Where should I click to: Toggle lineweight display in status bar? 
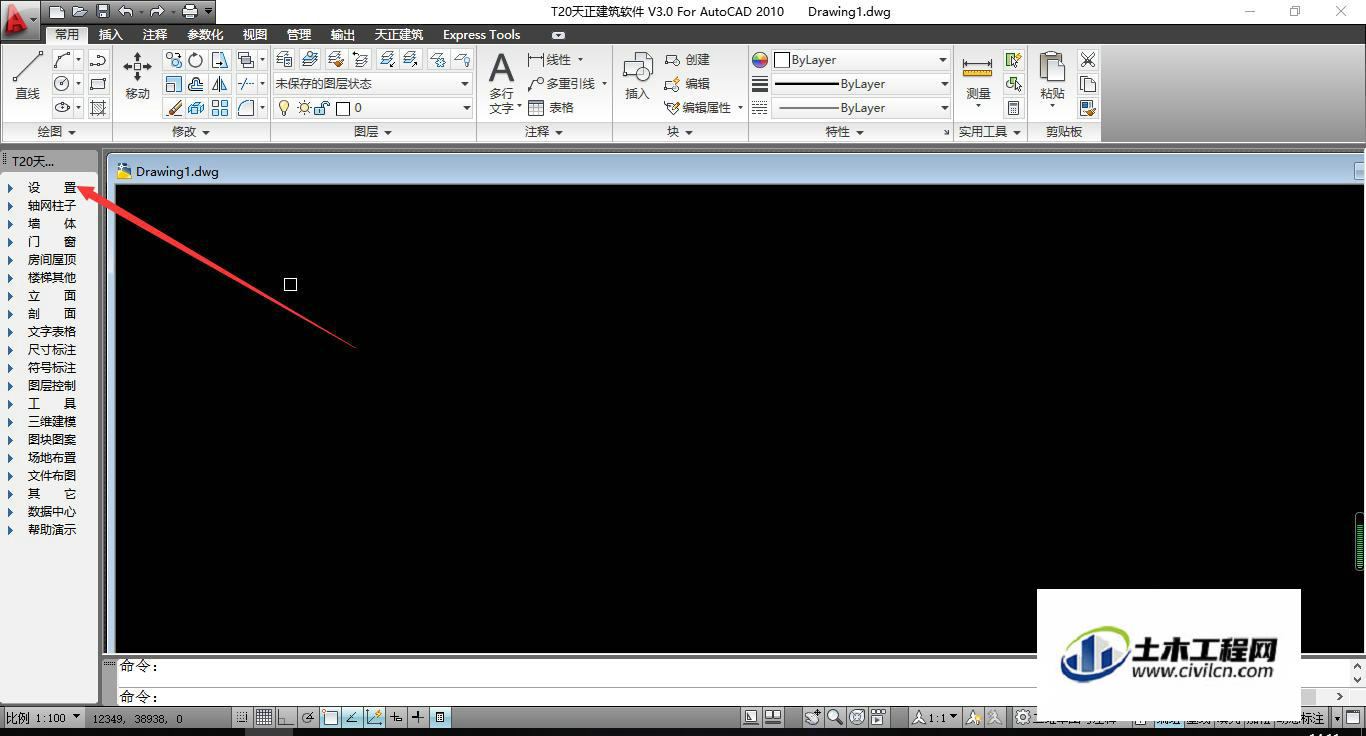[418, 717]
